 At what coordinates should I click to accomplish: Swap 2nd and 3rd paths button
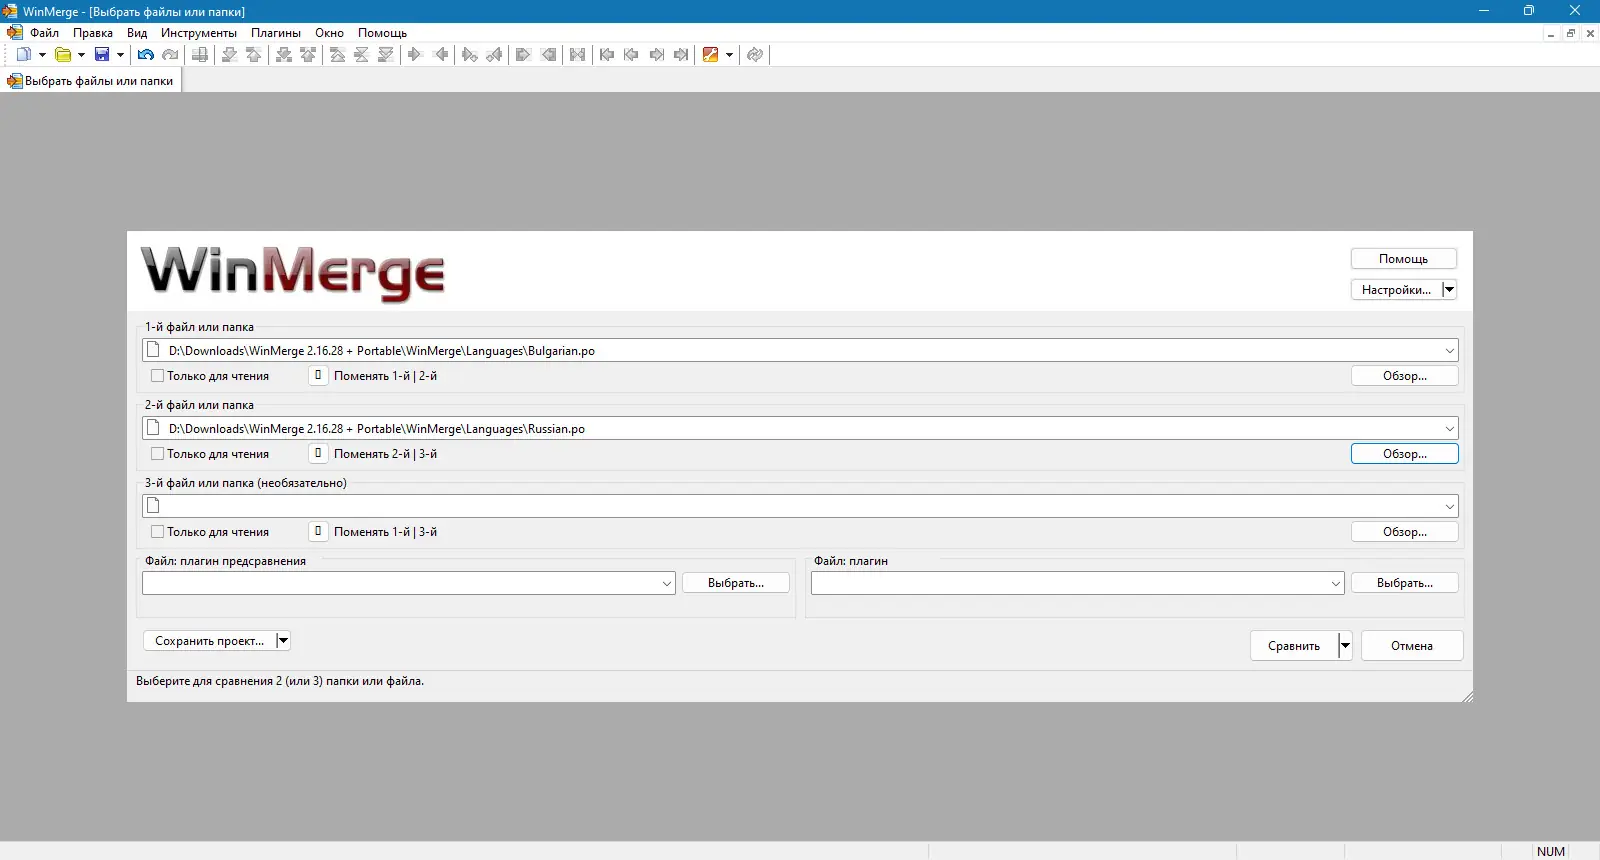[318, 454]
